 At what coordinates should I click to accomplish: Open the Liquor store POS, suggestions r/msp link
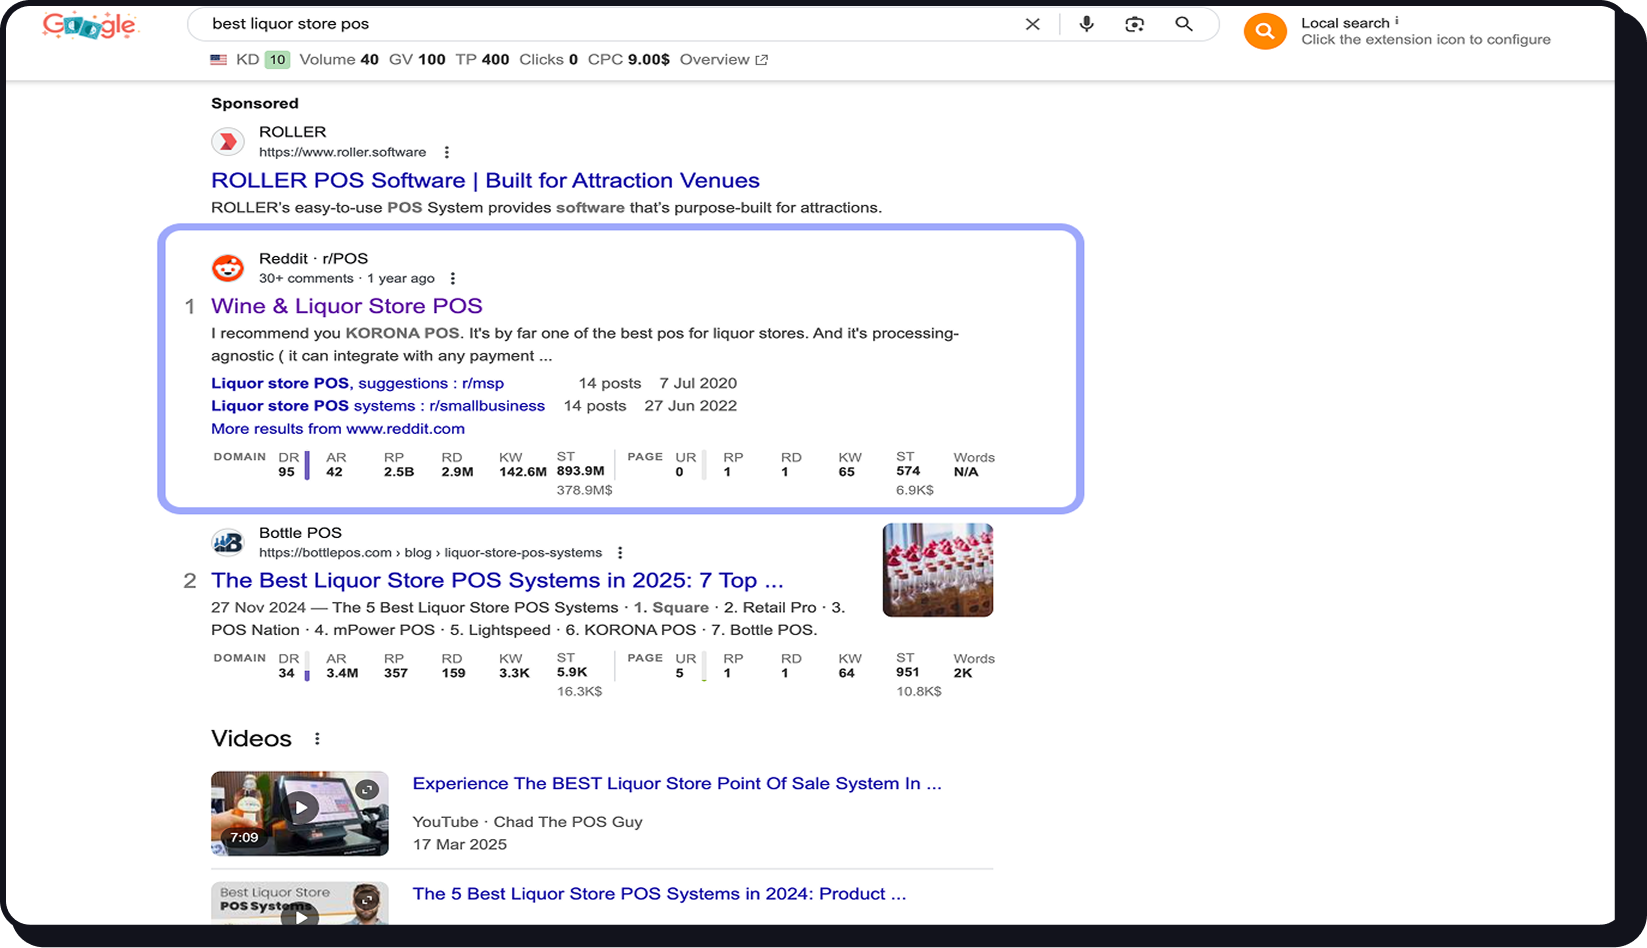[357, 384]
